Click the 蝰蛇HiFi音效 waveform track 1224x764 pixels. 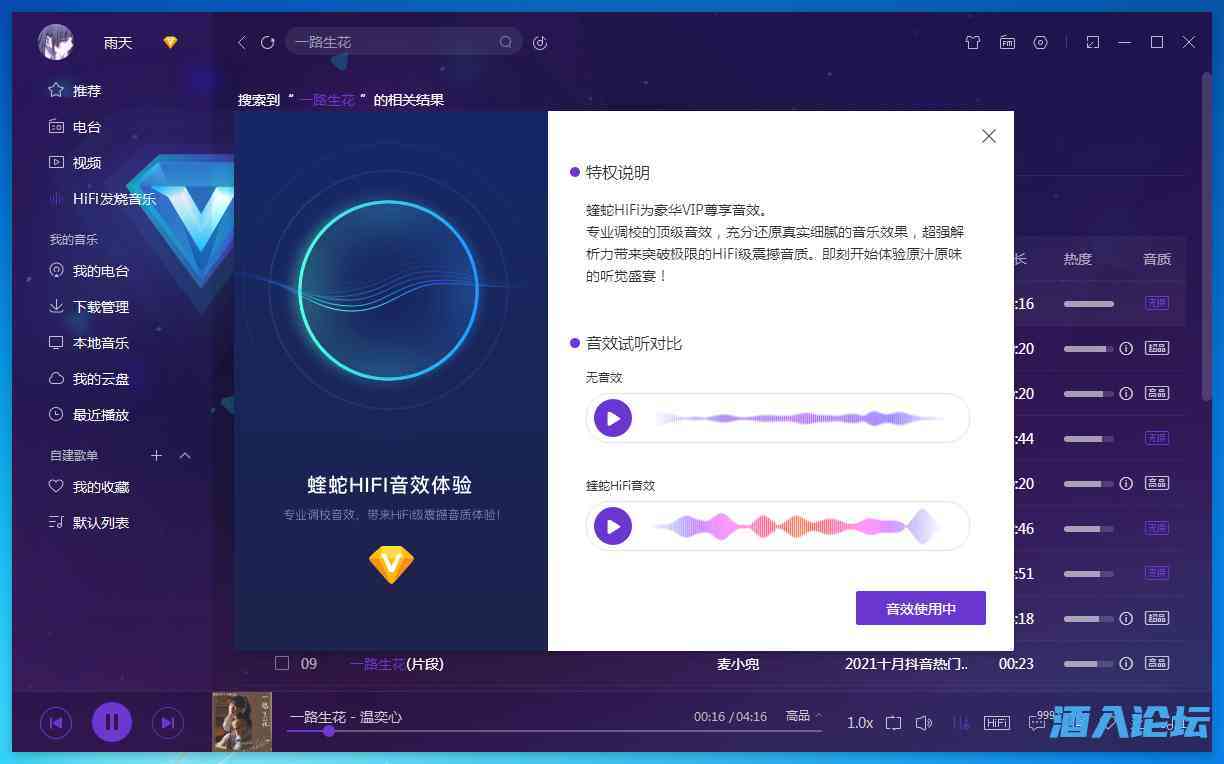[x=797, y=526]
